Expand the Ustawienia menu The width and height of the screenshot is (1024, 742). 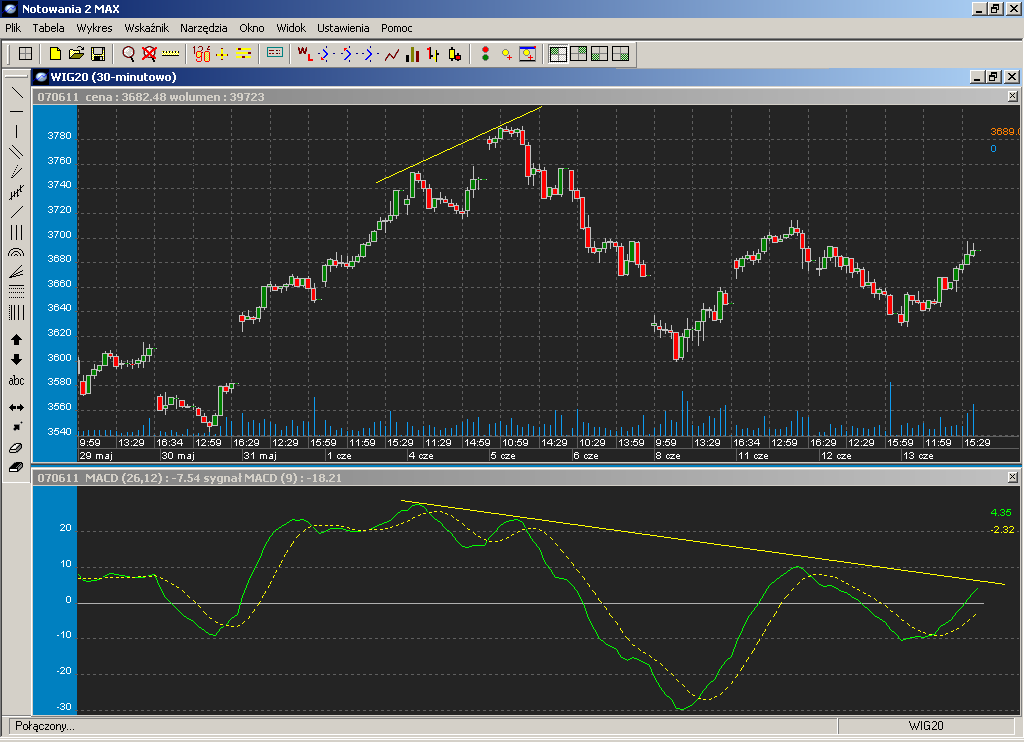point(343,28)
